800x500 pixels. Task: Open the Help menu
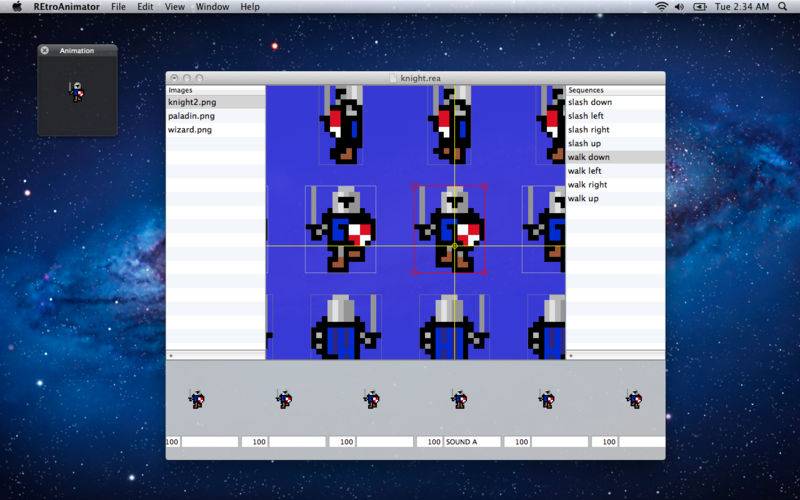click(250, 7)
